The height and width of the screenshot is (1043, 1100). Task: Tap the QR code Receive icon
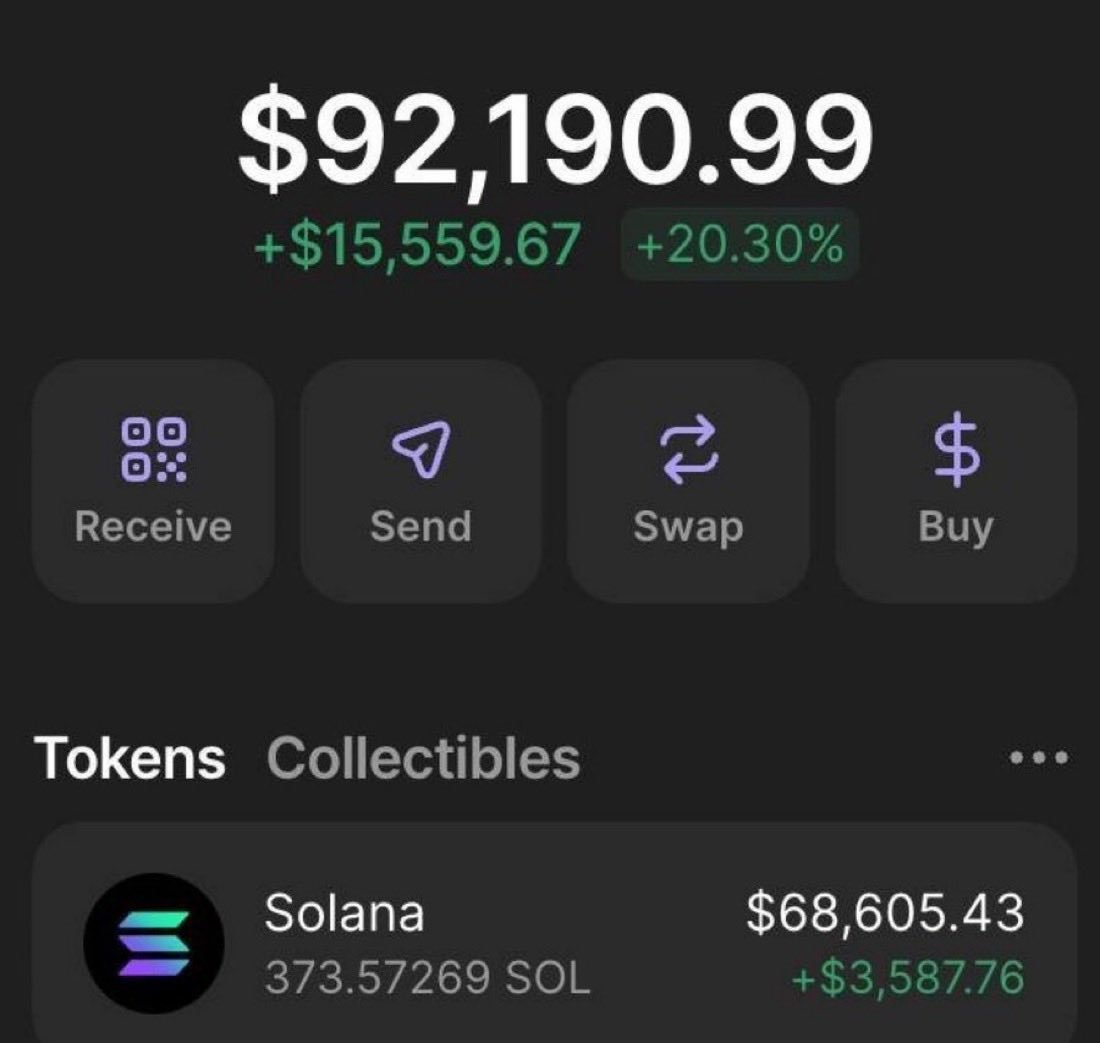coord(154,450)
